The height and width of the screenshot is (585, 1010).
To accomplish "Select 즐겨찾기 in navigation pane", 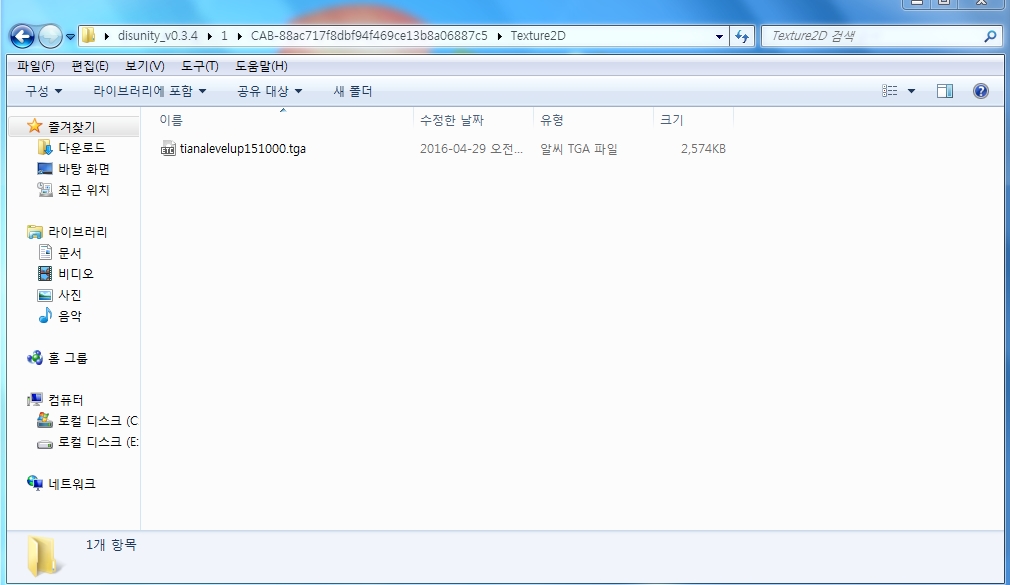I will tap(71, 127).
